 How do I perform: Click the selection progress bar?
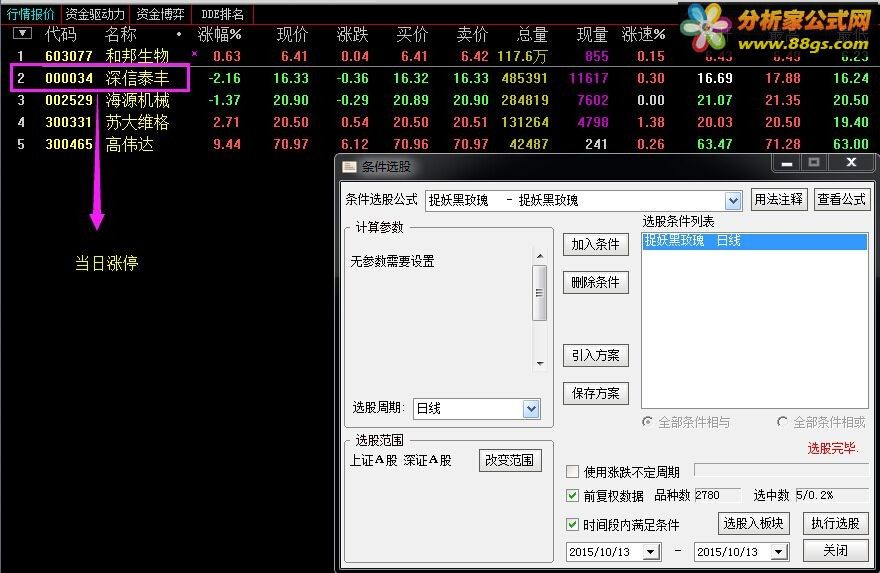coord(781,469)
